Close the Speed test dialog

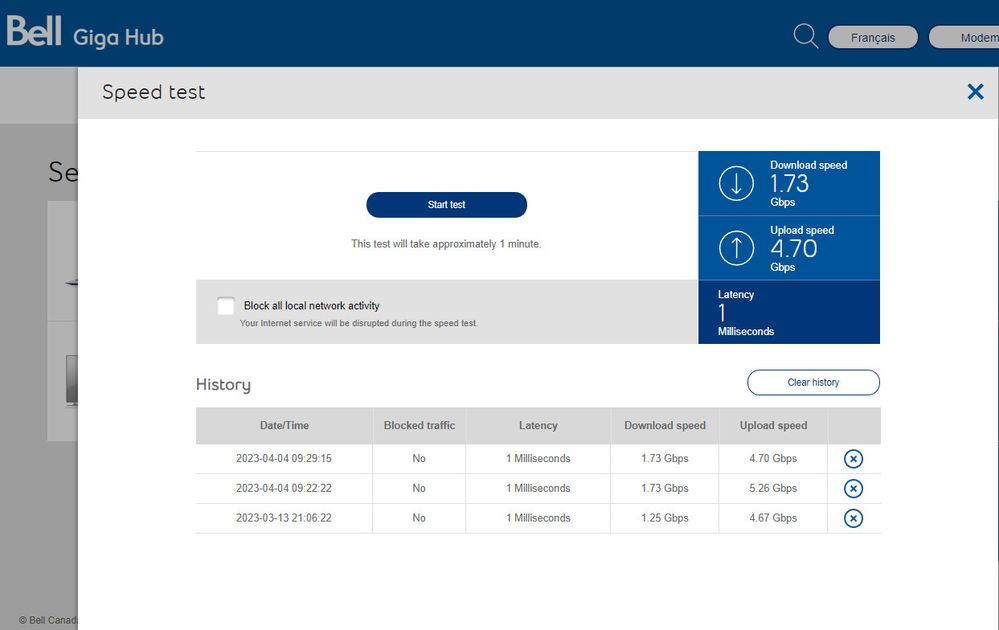(975, 92)
